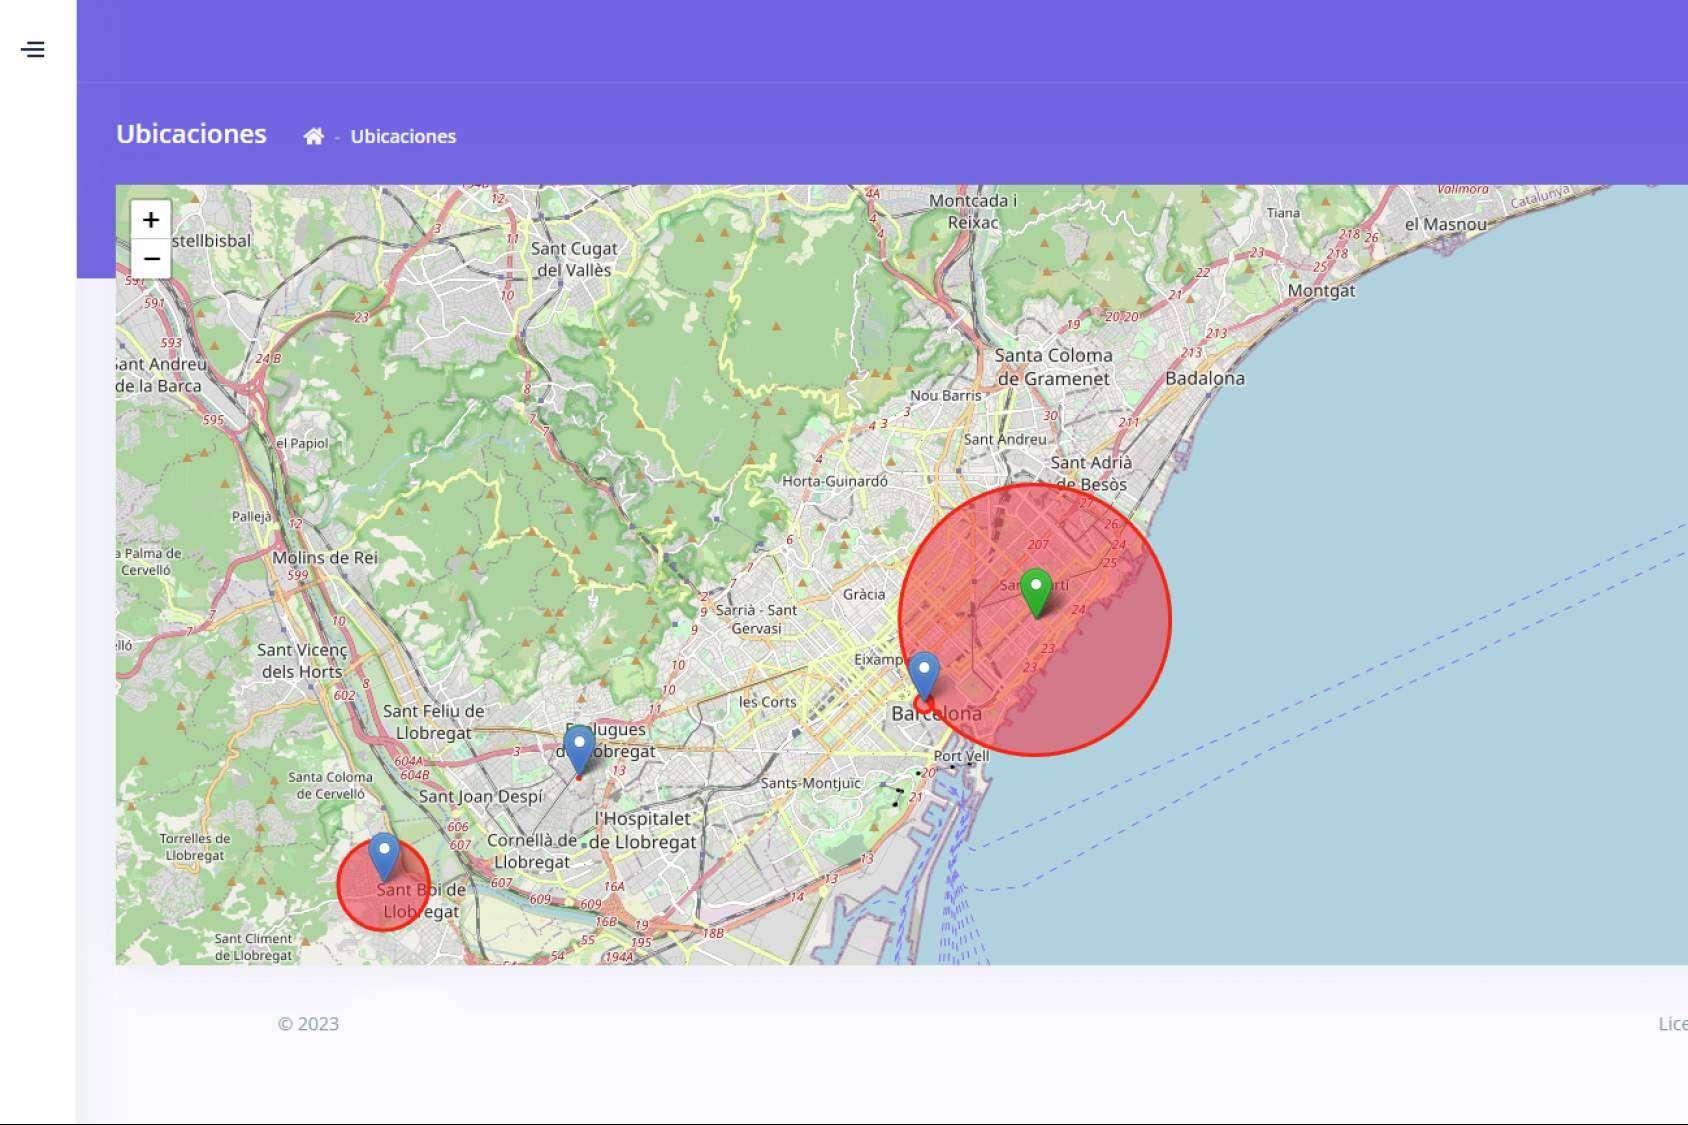This screenshot has width=1688, height=1125.
Task: Zoom in the map with plus button
Action: click(x=151, y=220)
